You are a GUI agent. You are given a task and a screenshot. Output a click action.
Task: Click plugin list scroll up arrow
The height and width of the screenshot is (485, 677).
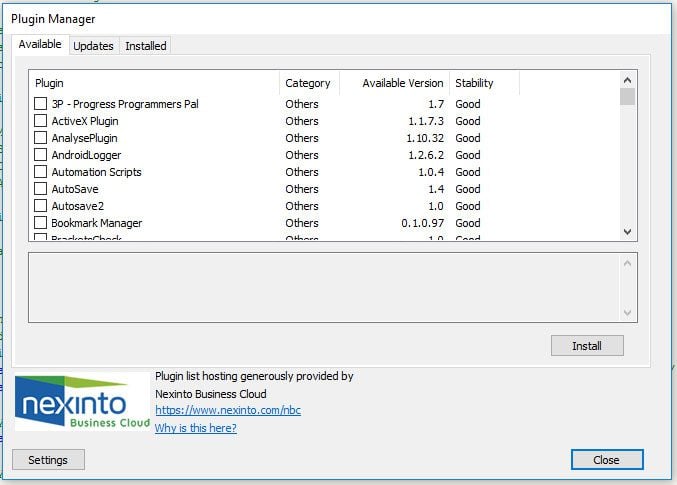click(627, 80)
